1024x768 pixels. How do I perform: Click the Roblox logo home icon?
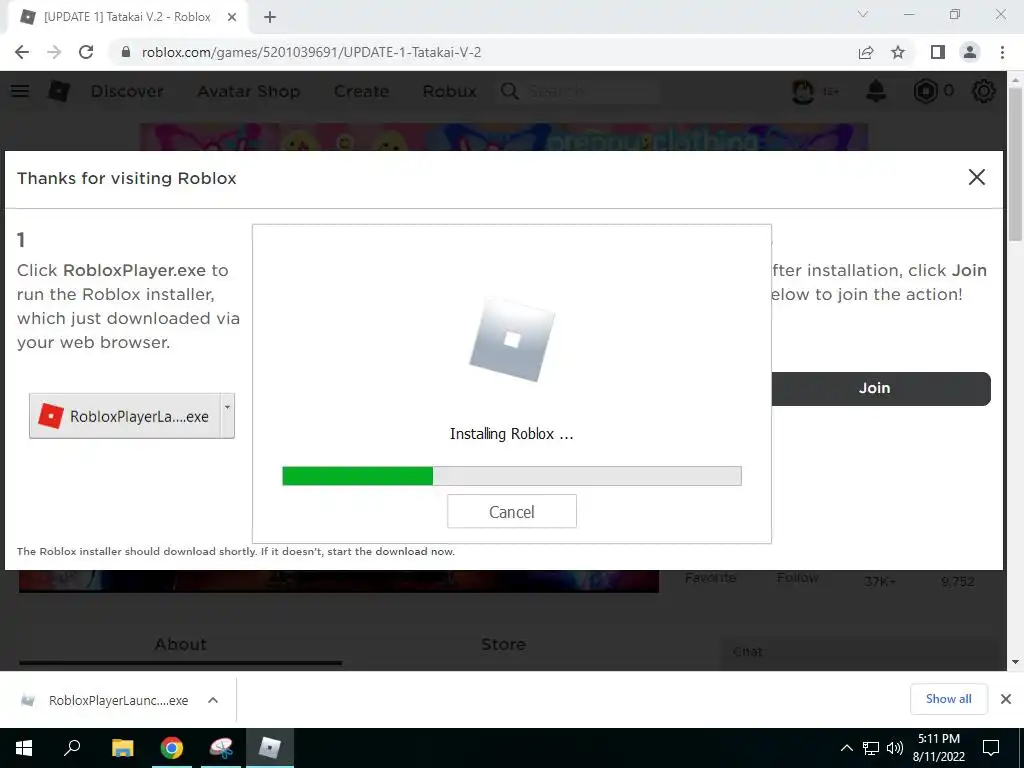[59, 91]
